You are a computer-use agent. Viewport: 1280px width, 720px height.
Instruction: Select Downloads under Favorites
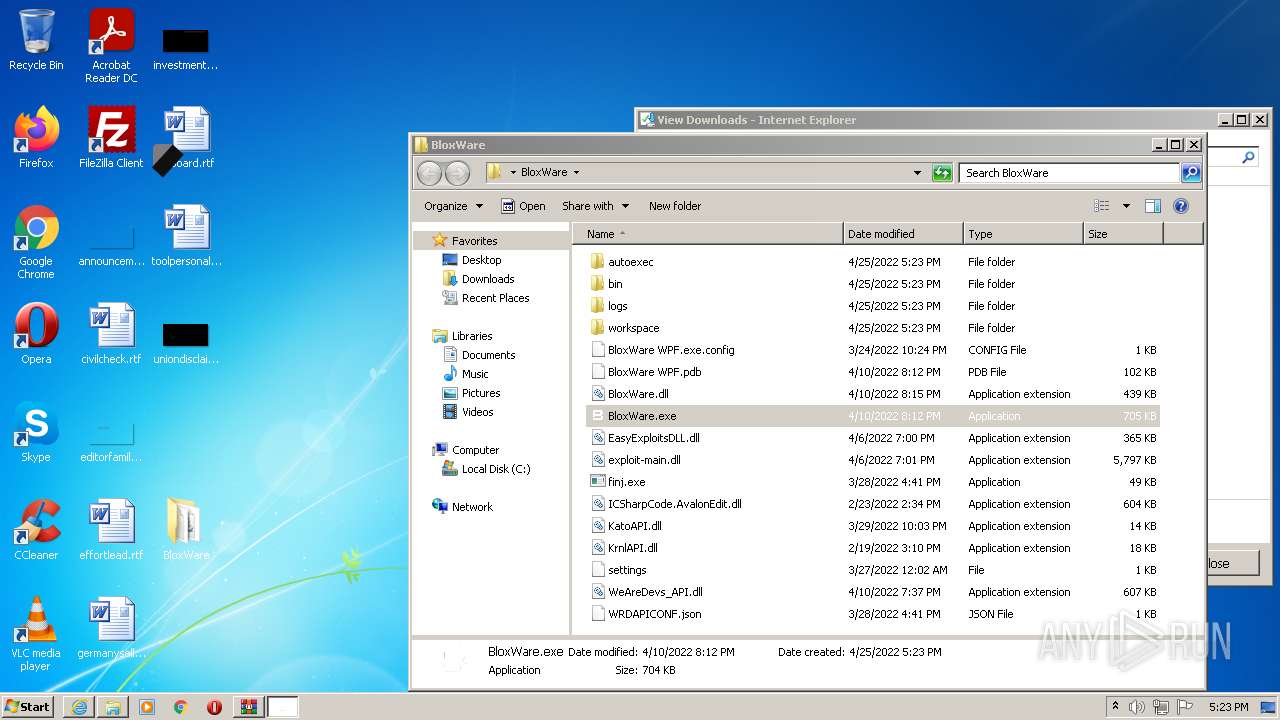[x=487, y=279]
